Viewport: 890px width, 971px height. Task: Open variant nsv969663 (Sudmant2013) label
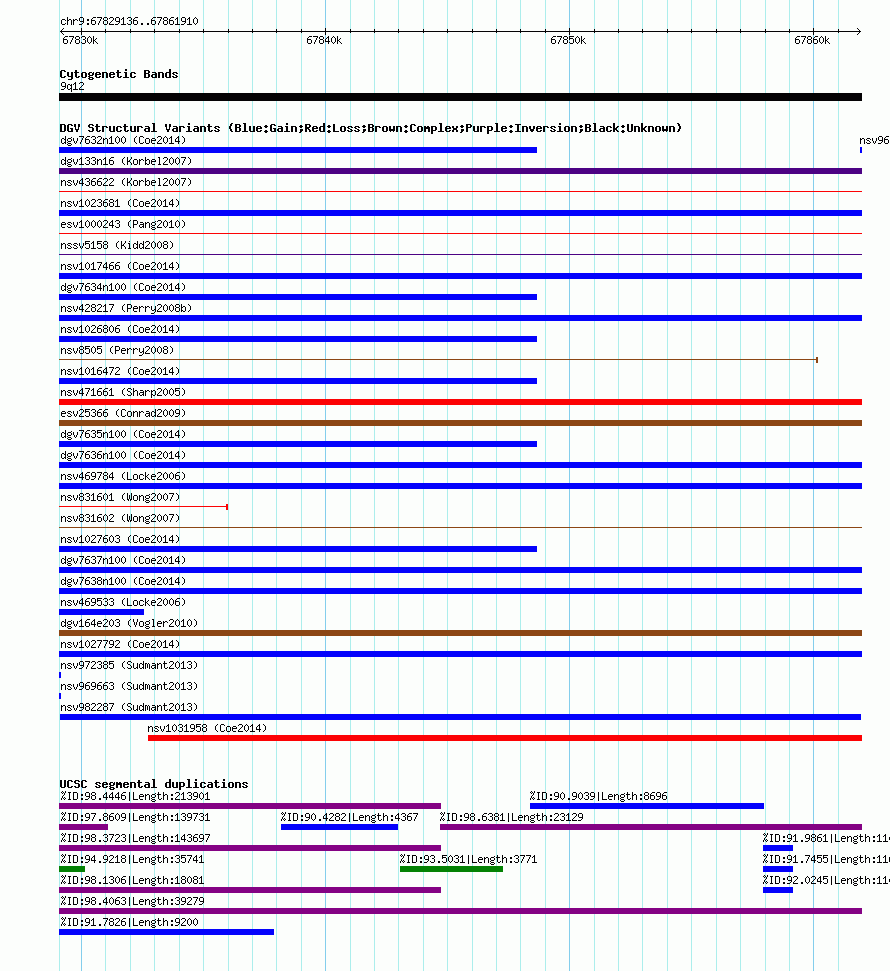click(x=129, y=687)
